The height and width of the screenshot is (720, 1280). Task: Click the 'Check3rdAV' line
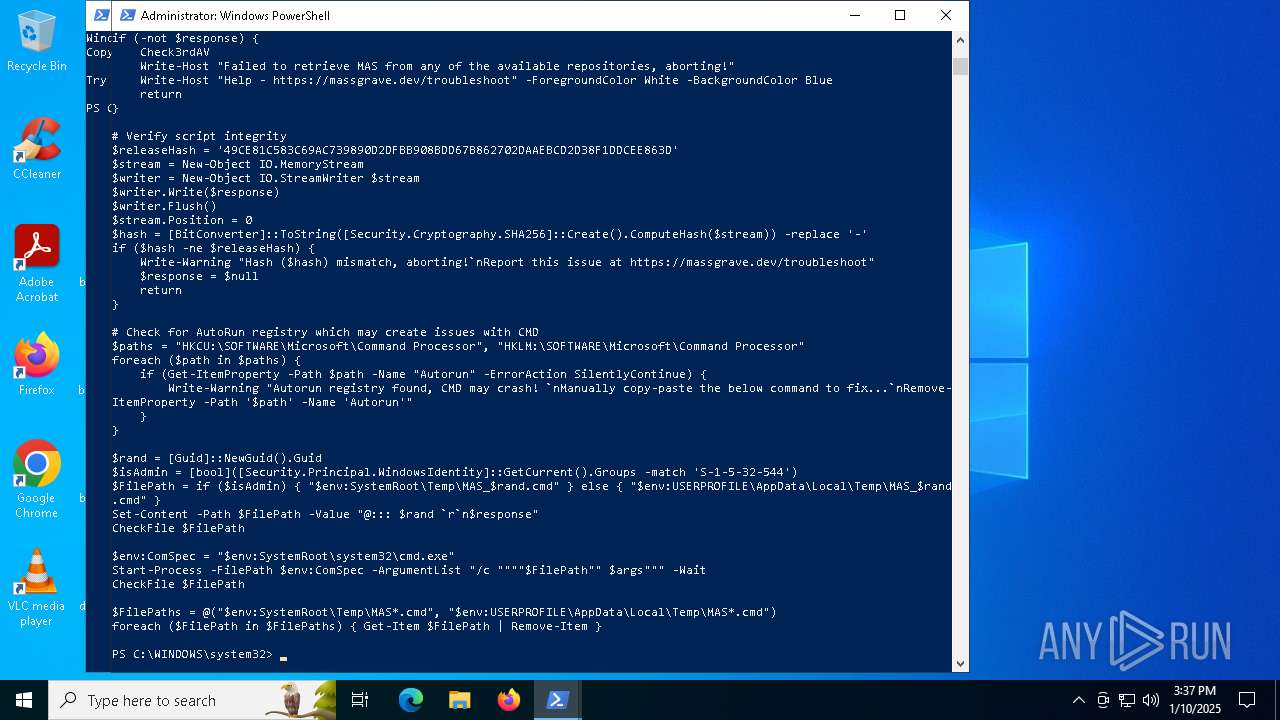[175, 52]
